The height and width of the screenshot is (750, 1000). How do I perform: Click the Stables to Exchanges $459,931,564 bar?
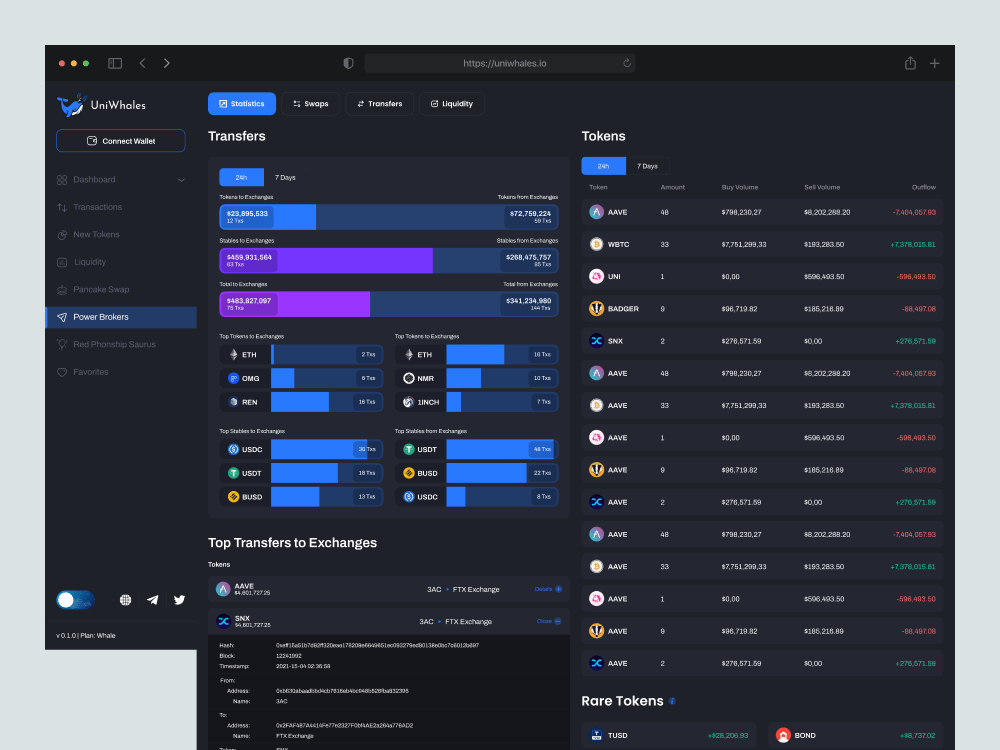click(326, 260)
